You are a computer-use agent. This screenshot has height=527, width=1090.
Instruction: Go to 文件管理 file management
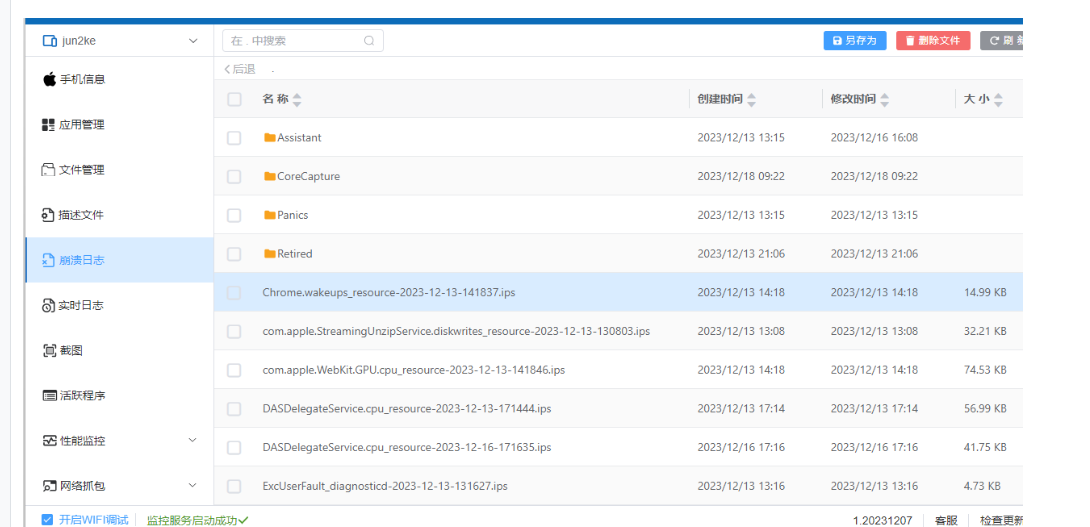coord(119,170)
